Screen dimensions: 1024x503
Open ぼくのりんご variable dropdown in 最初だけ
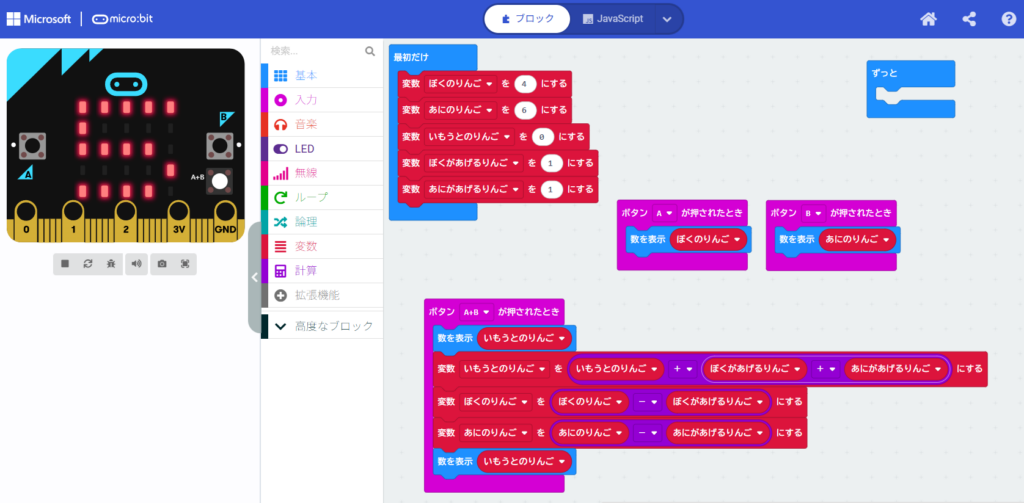pos(460,84)
